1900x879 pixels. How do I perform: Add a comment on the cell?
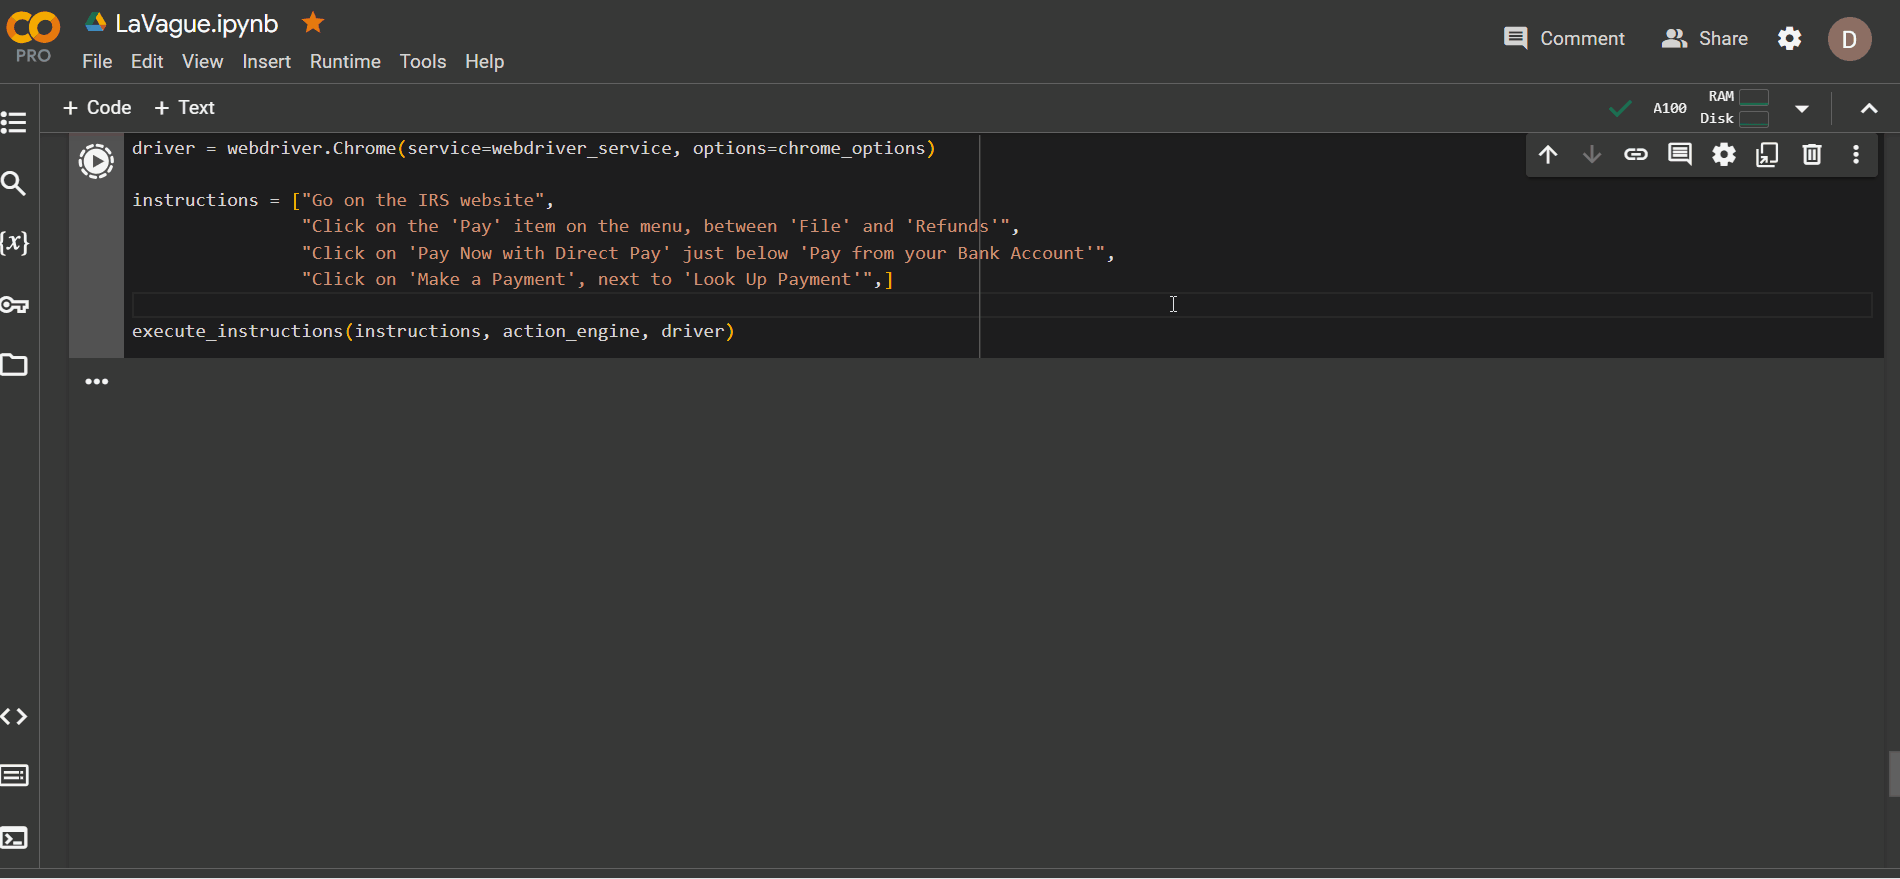tap(1680, 154)
